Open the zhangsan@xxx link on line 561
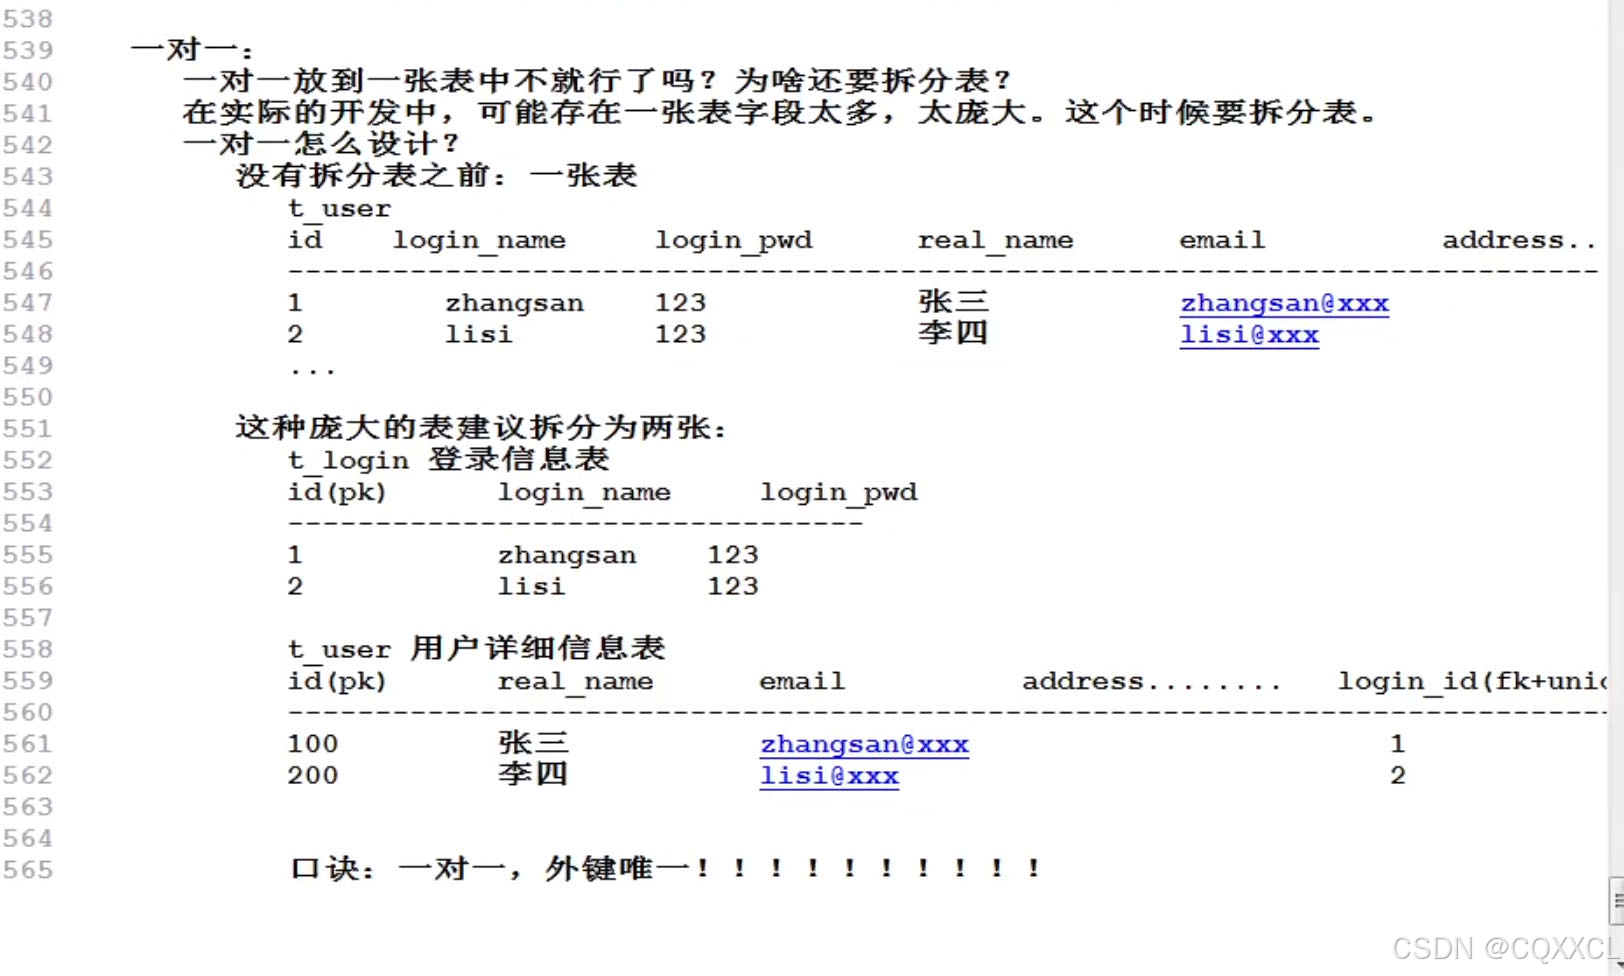Image resolution: width=1624 pixels, height=976 pixels. tap(864, 745)
